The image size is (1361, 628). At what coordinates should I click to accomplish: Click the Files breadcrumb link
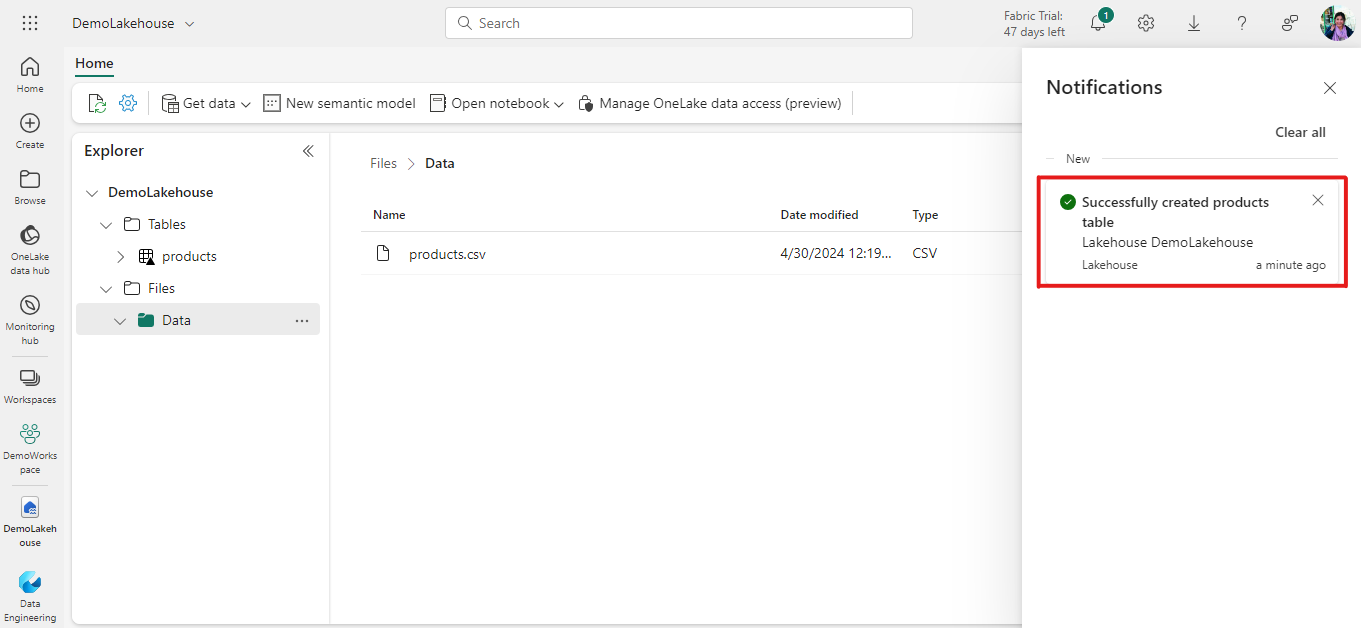point(383,163)
